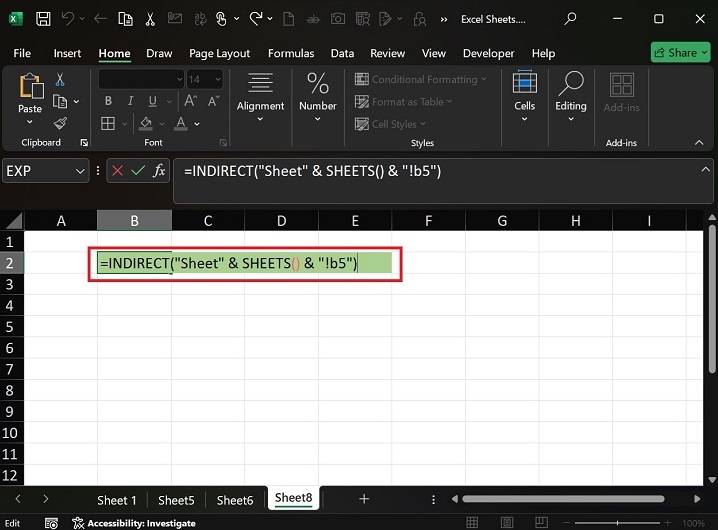Toggle Italic formatting
This screenshot has width=718, height=530.
(x=128, y=102)
